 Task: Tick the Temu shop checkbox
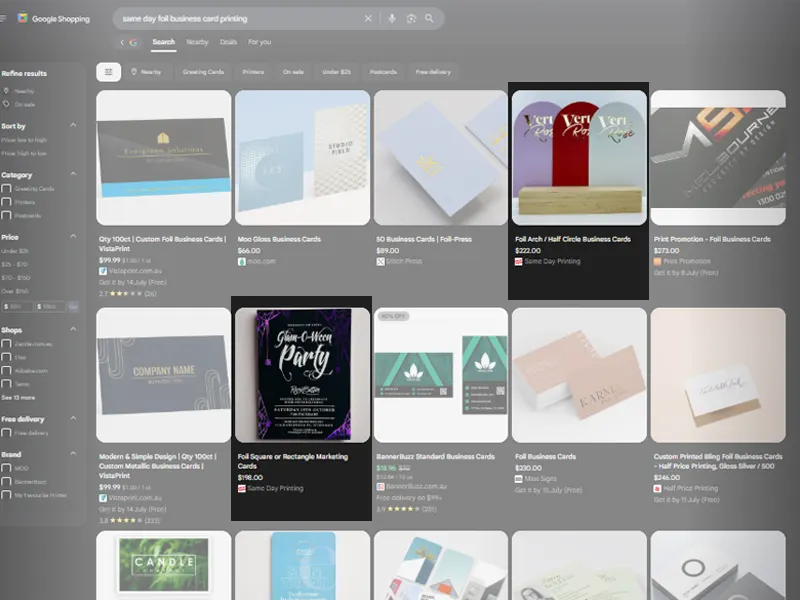6,384
